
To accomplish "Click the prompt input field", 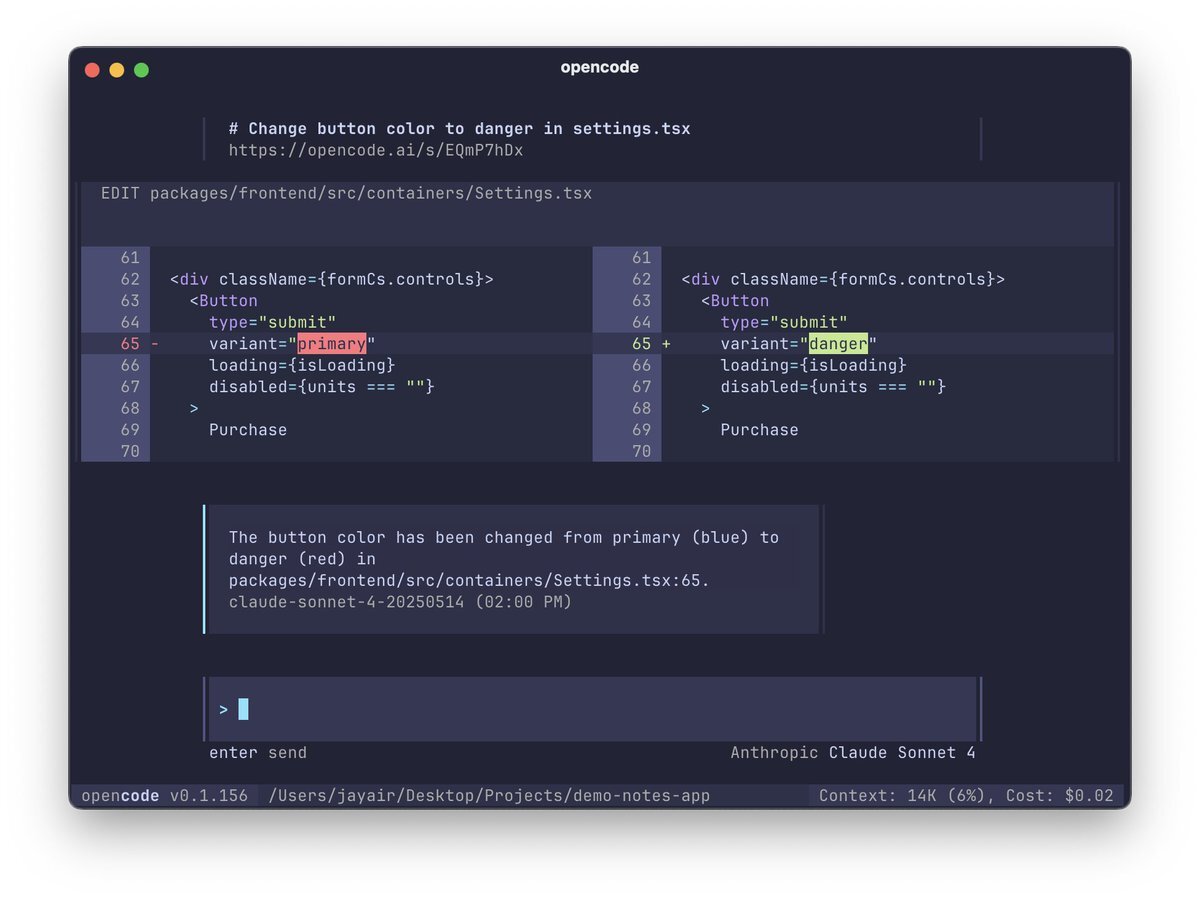I will [592, 709].
